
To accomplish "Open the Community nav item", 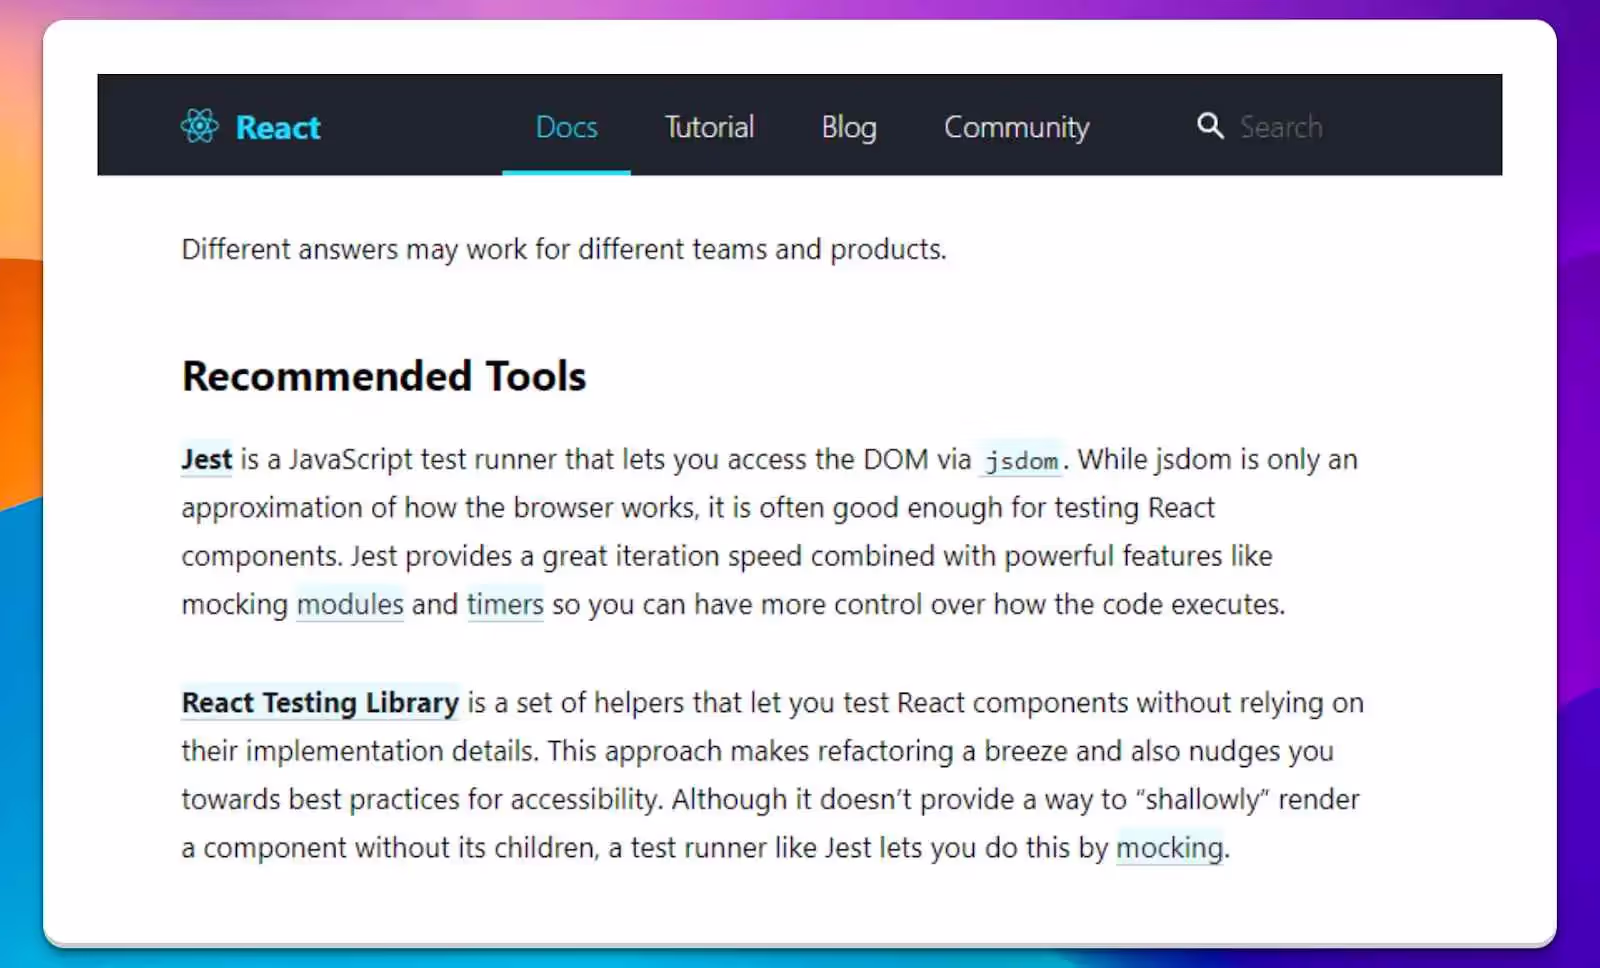I will [1017, 127].
